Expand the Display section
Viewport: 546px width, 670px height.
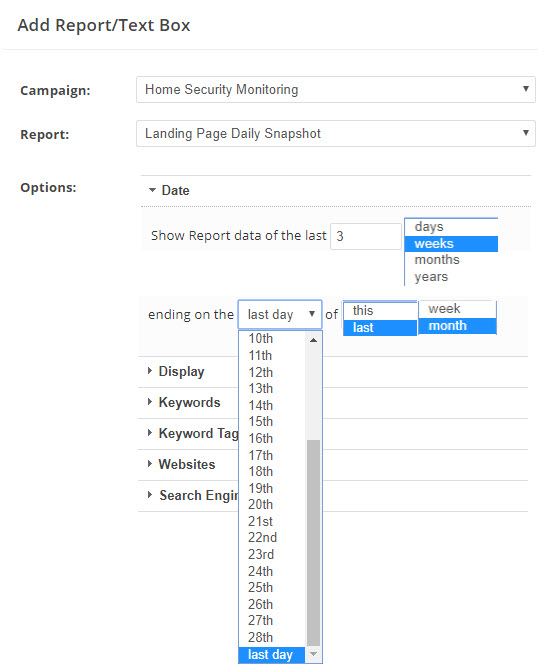tap(176, 371)
